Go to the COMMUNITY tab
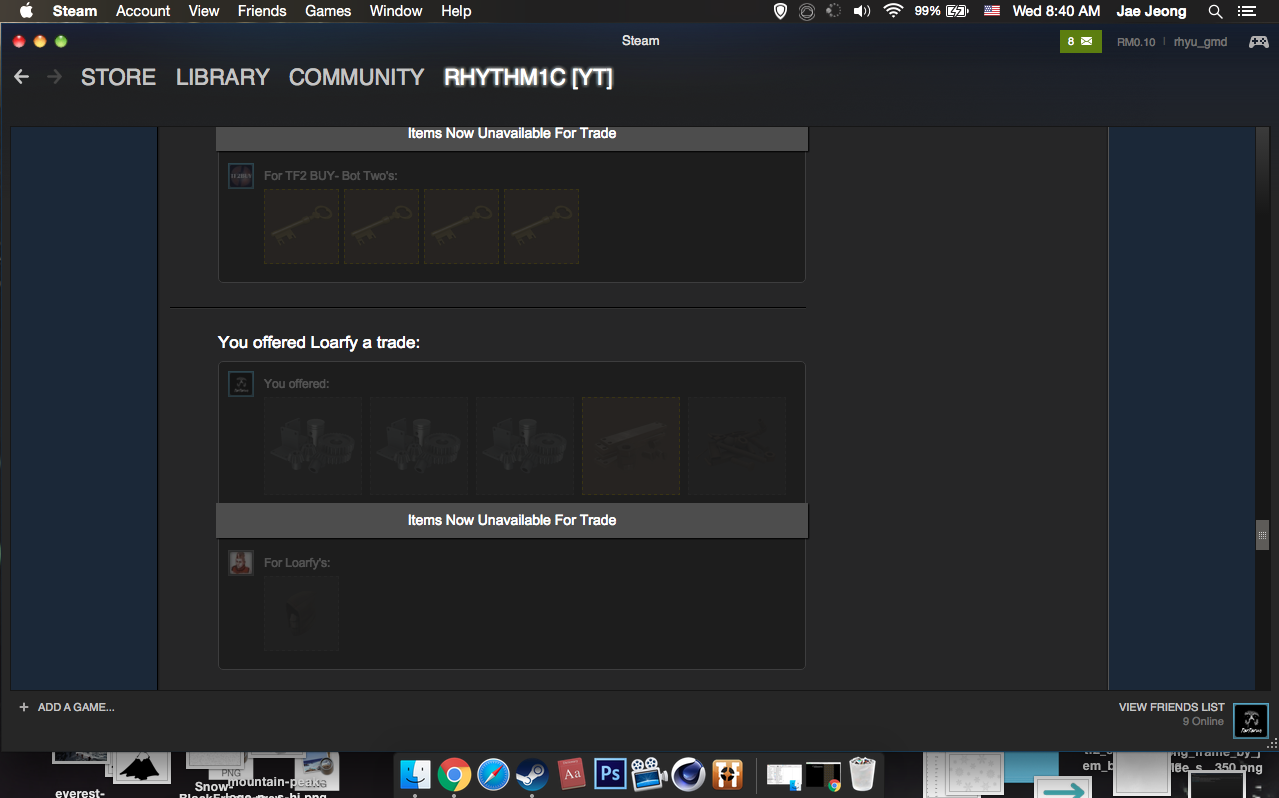The width and height of the screenshot is (1279, 798). 356,77
